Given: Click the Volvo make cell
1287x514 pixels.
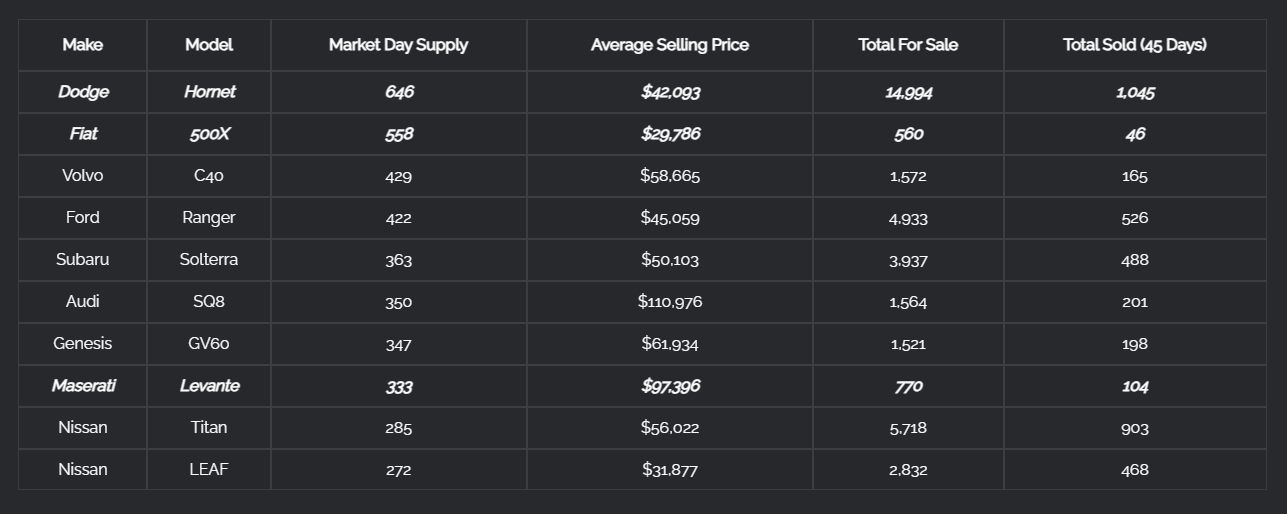Looking at the screenshot, I should pyautogui.click(x=82, y=176).
